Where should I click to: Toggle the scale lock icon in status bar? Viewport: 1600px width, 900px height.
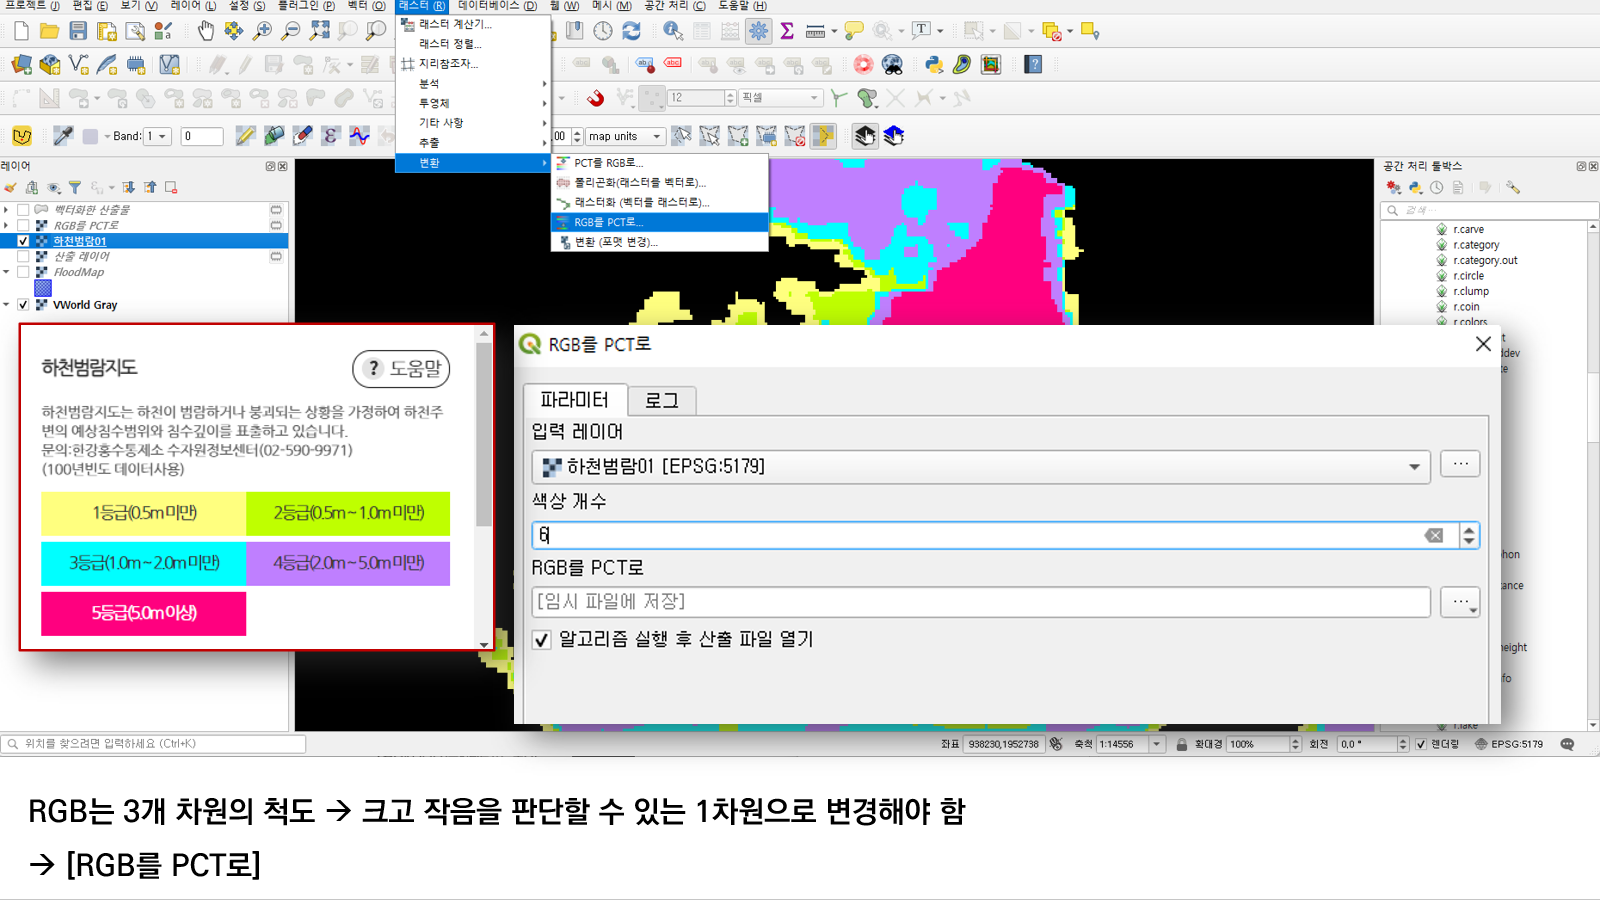[1181, 744]
